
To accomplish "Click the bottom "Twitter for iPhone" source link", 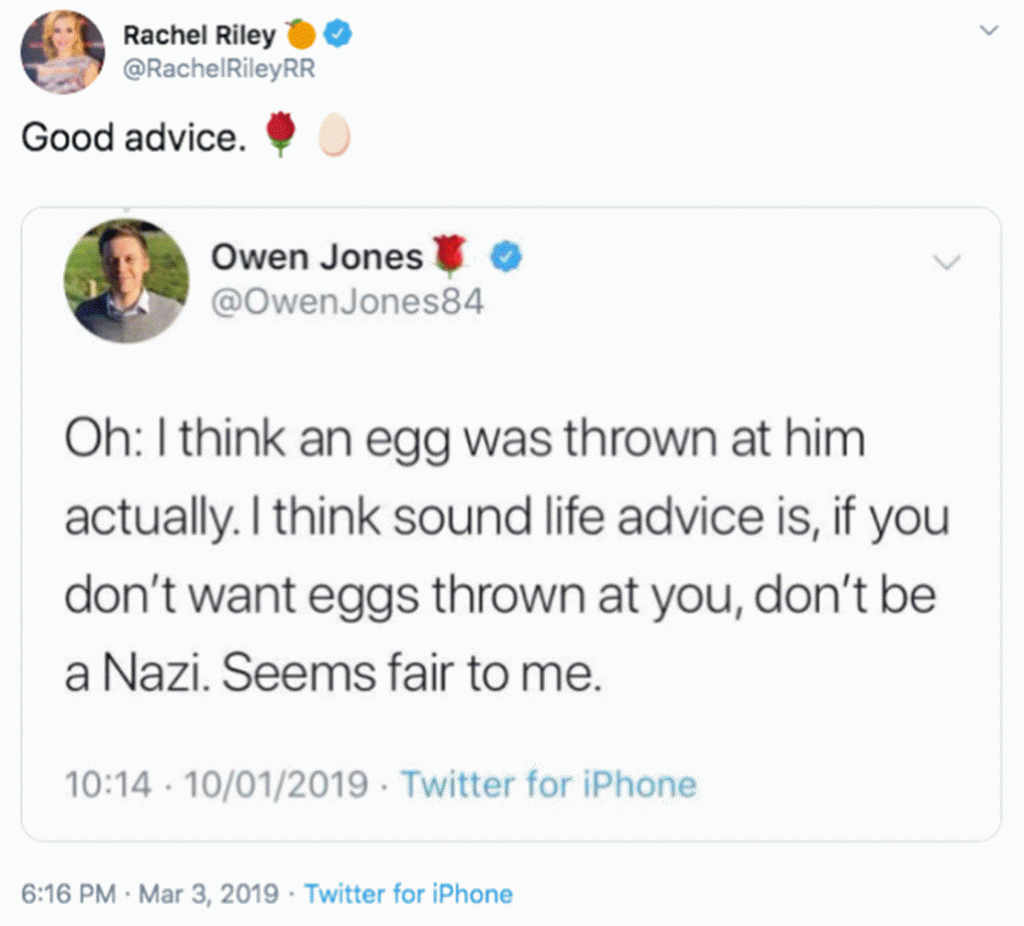I will point(408,893).
